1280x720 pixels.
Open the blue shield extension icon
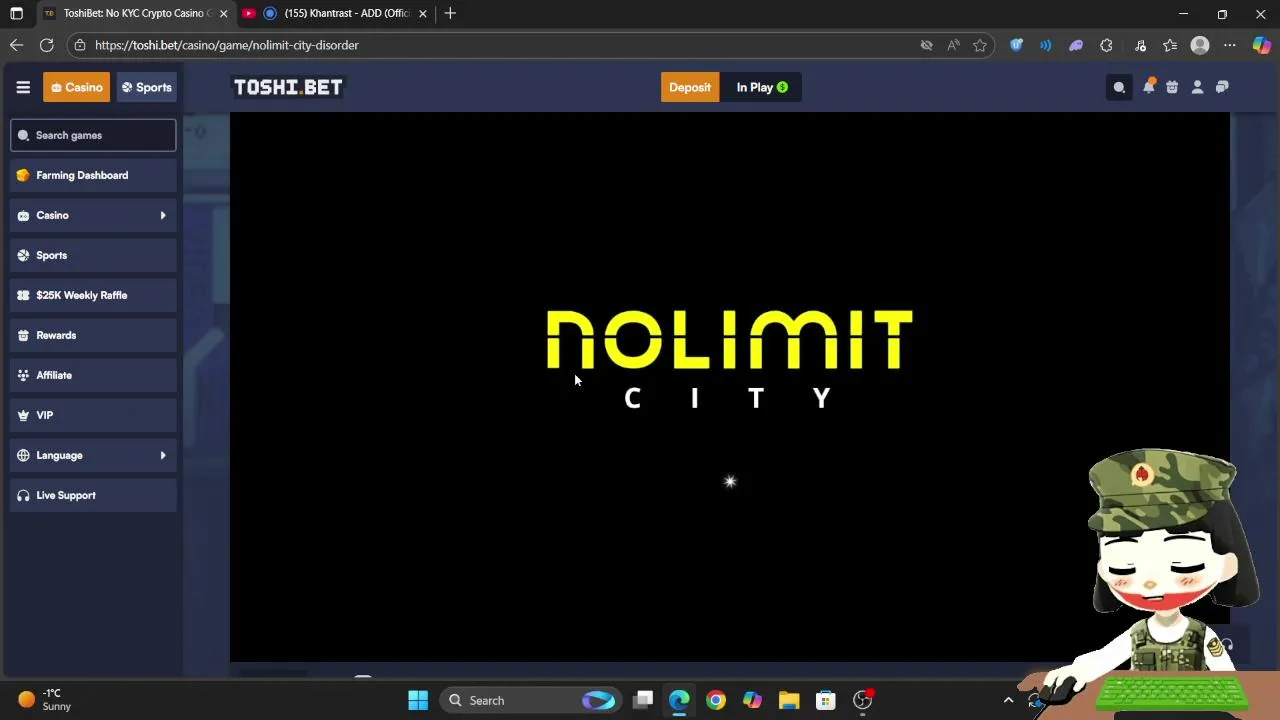click(1016, 45)
